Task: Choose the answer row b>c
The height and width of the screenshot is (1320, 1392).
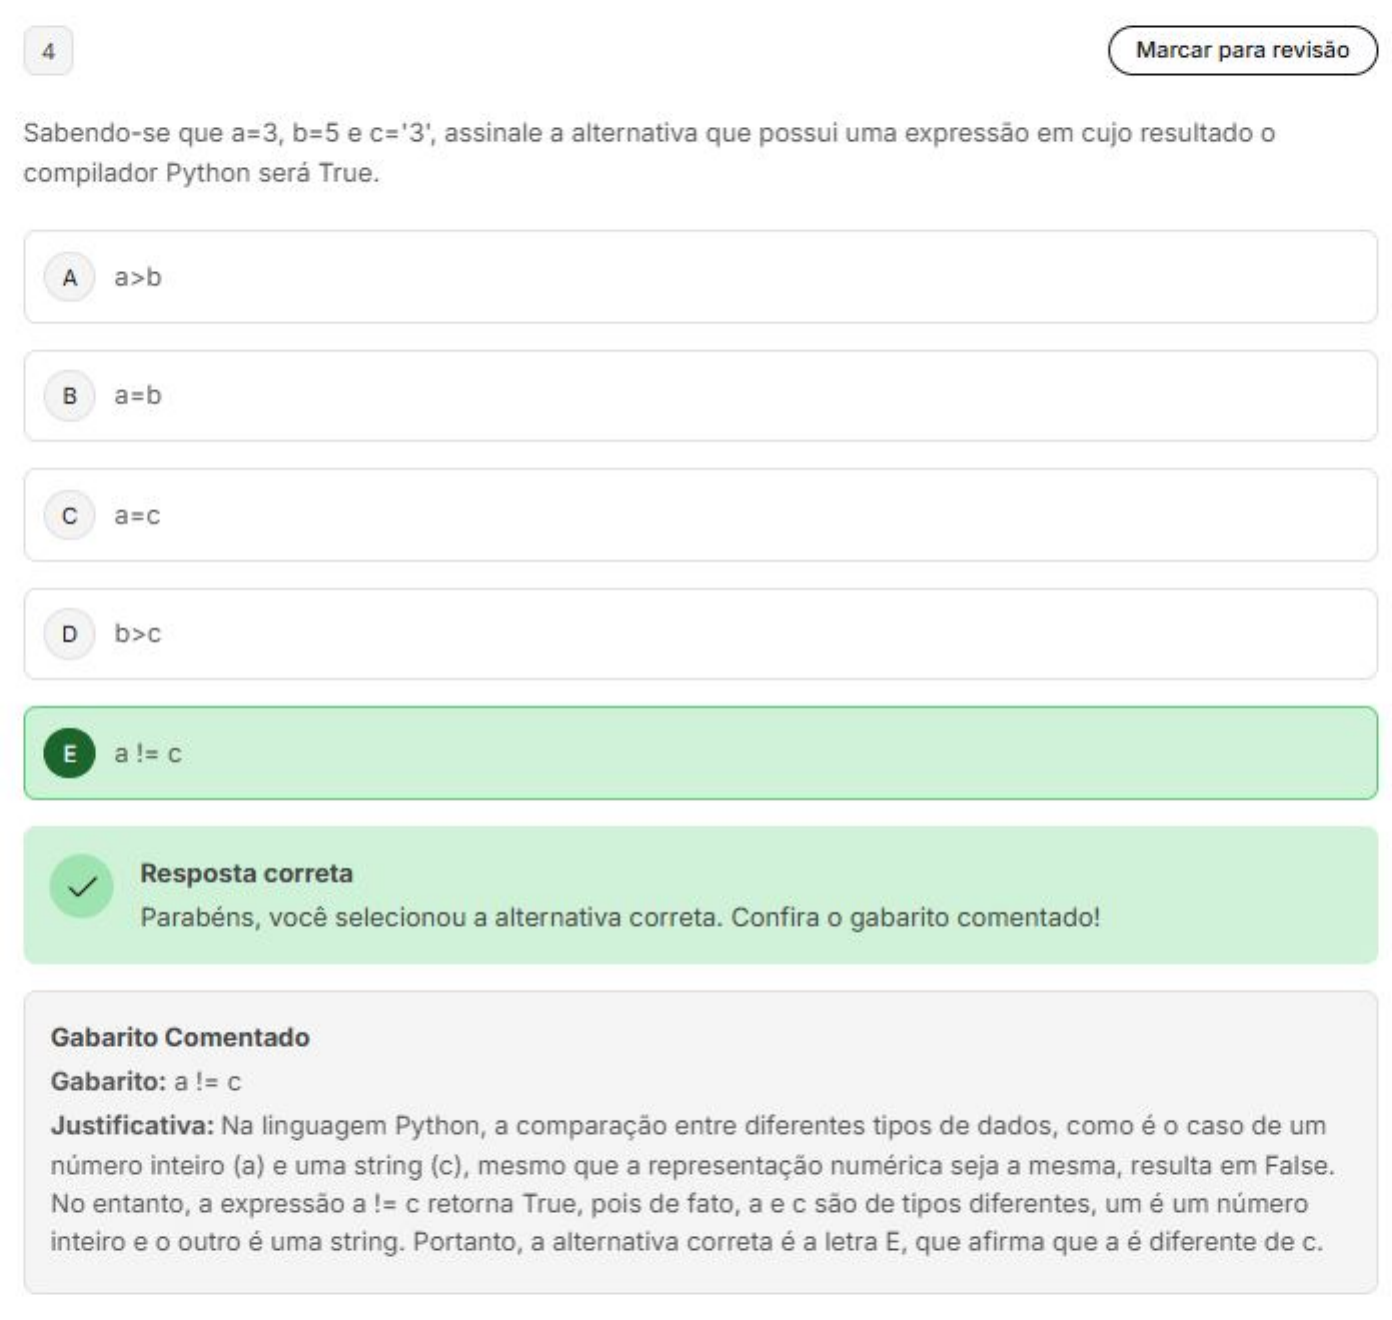Action: (700, 634)
